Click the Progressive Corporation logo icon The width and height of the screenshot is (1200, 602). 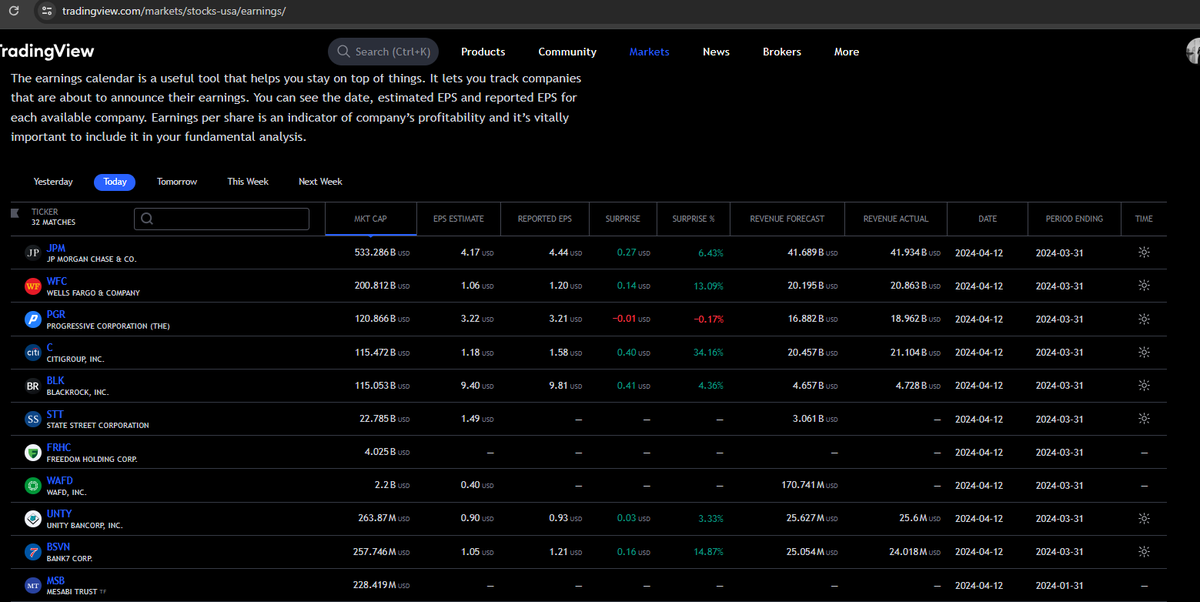coord(32,319)
